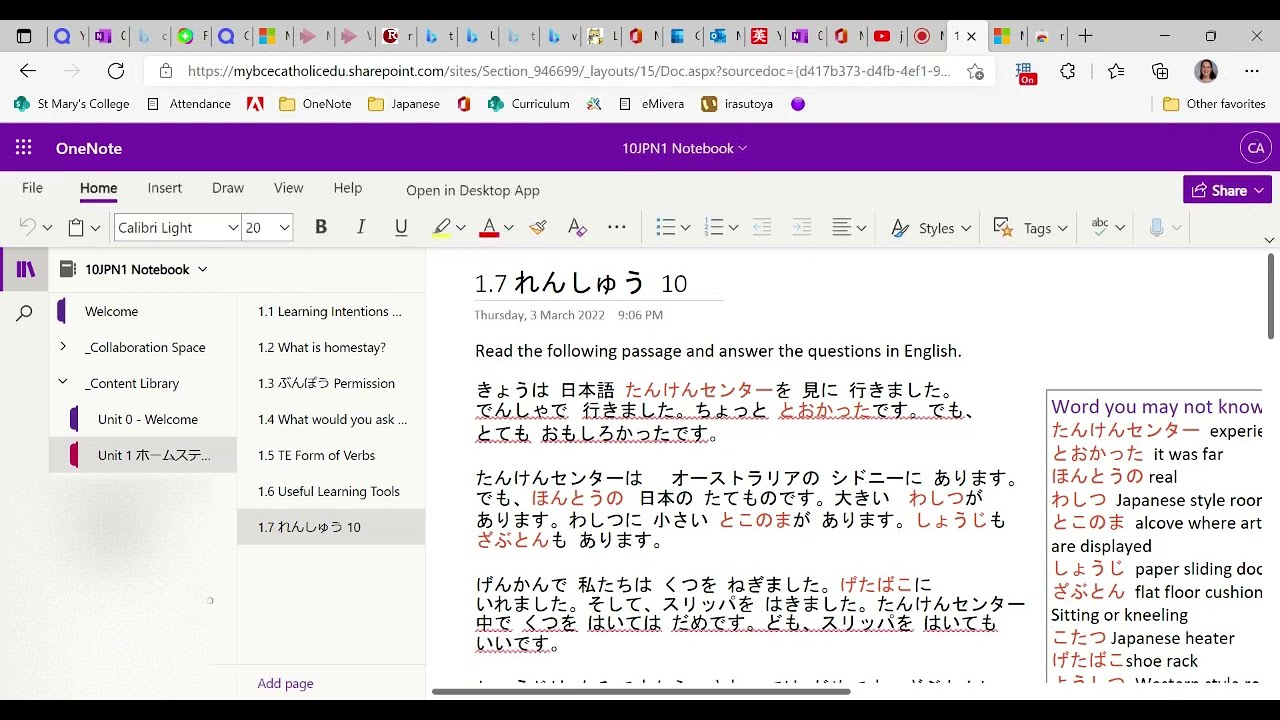
Task: Click the browser Refresh icon
Action: point(116,71)
